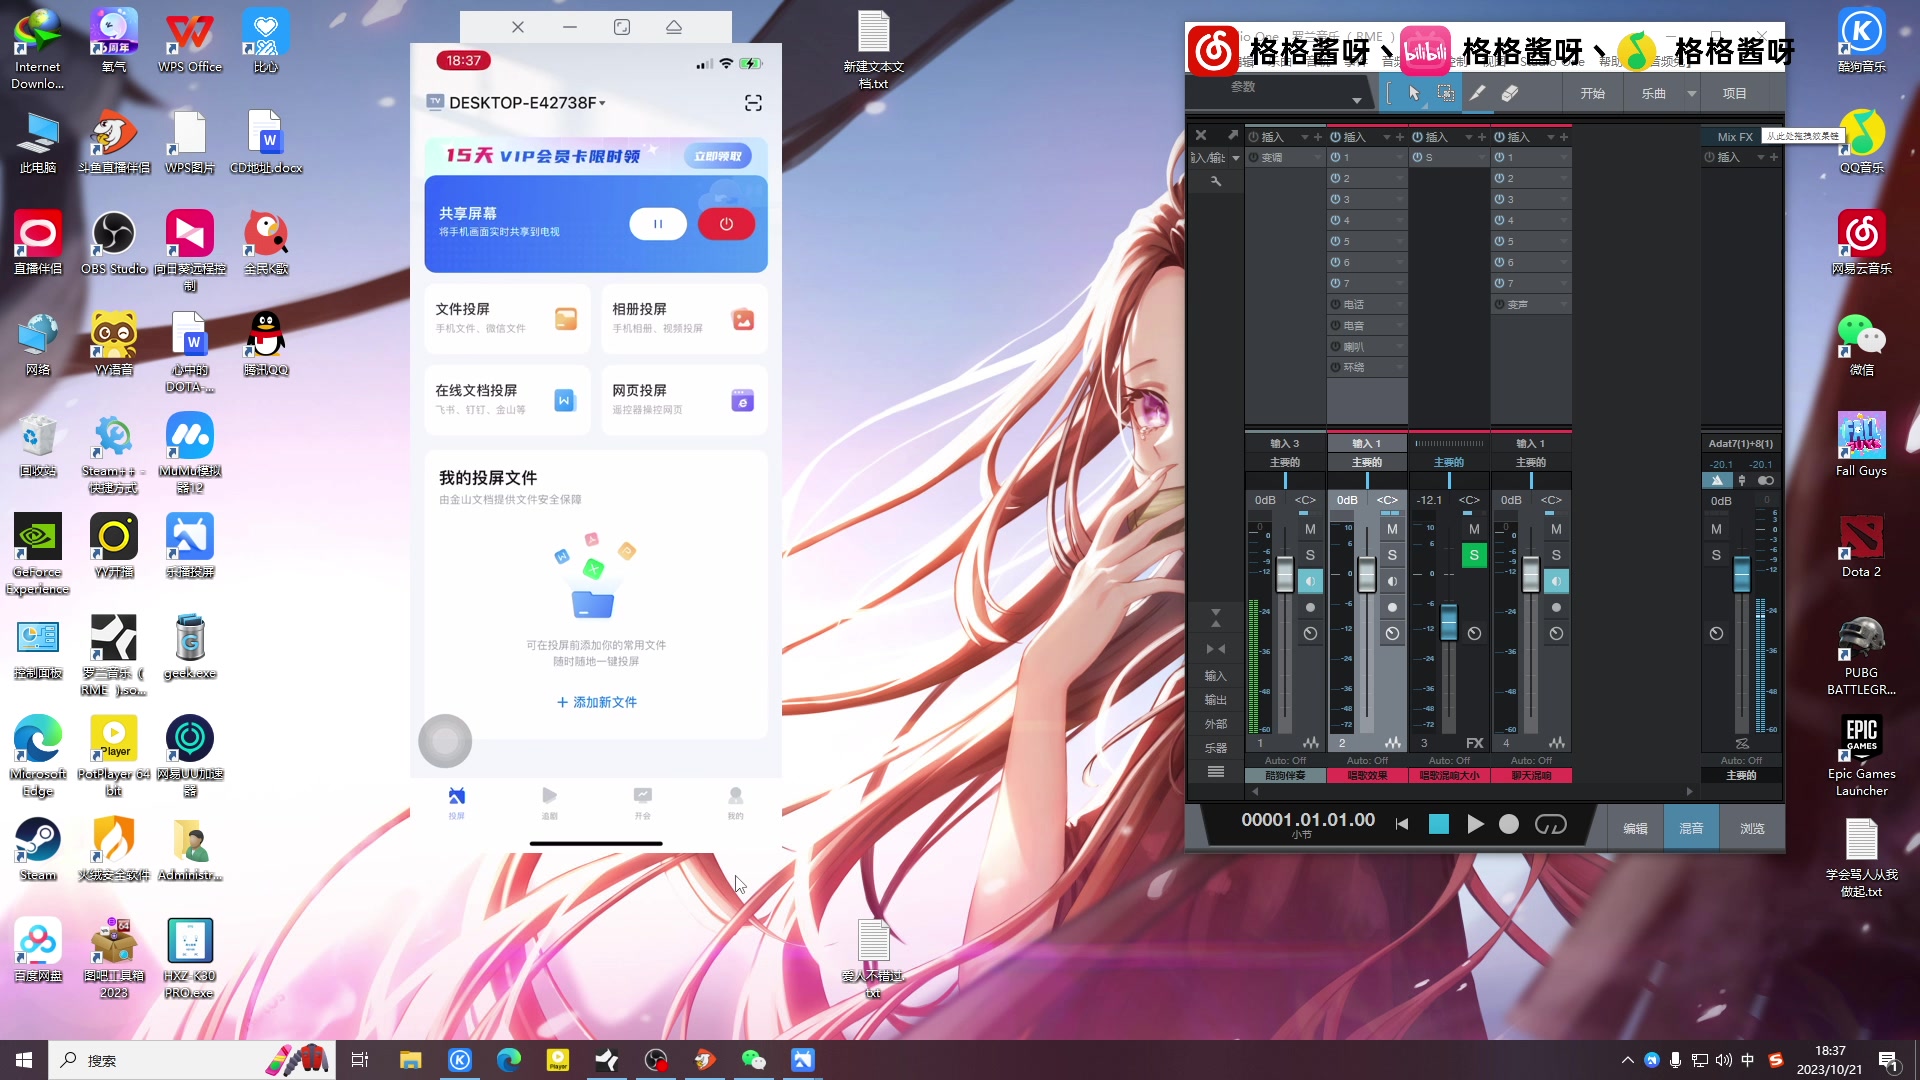Select the paint pencil tool
This screenshot has height=1080, width=1920.
point(1477,93)
